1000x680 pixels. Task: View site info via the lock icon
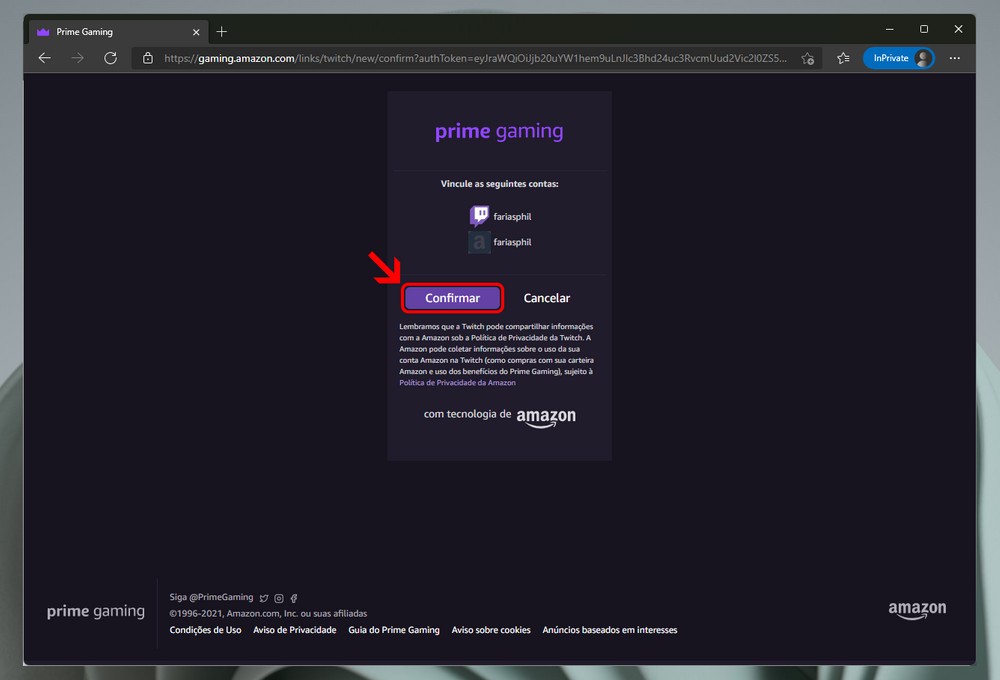148,58
